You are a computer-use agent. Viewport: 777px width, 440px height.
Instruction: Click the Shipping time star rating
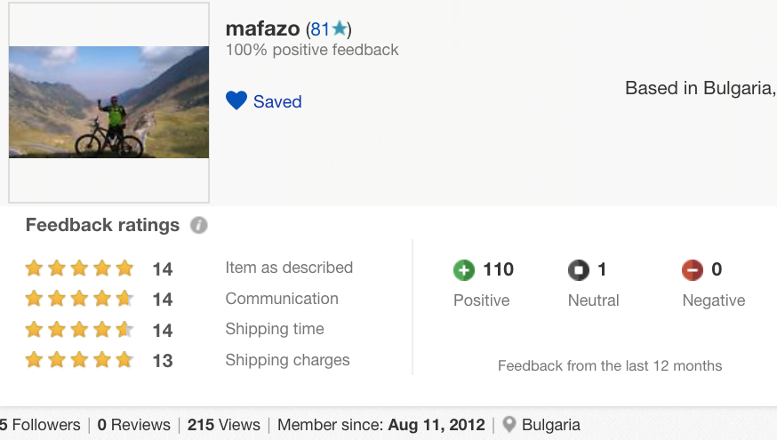(80, 330)
